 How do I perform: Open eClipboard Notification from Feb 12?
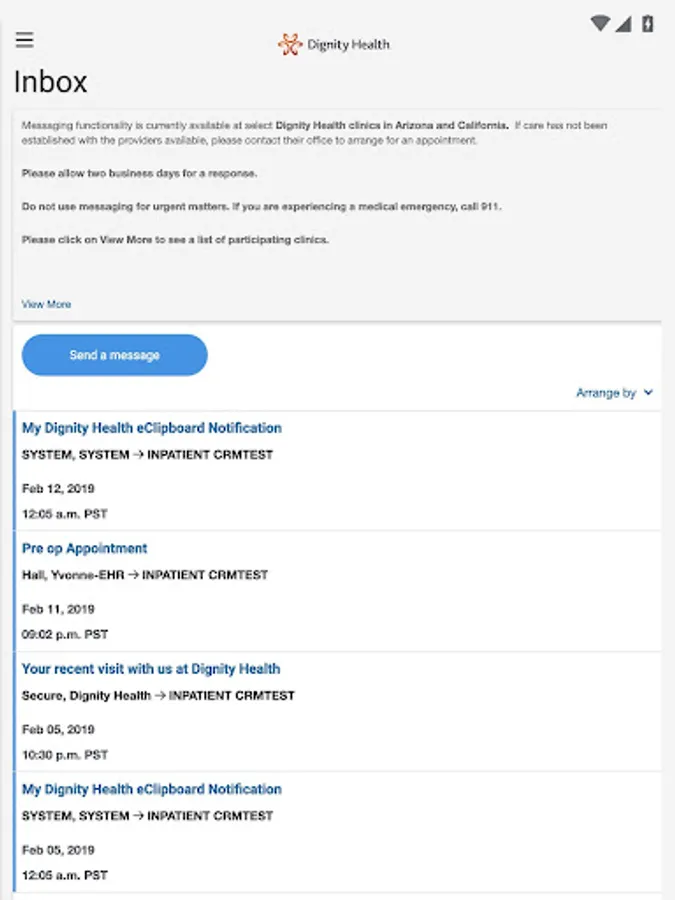tap(151, 428)
